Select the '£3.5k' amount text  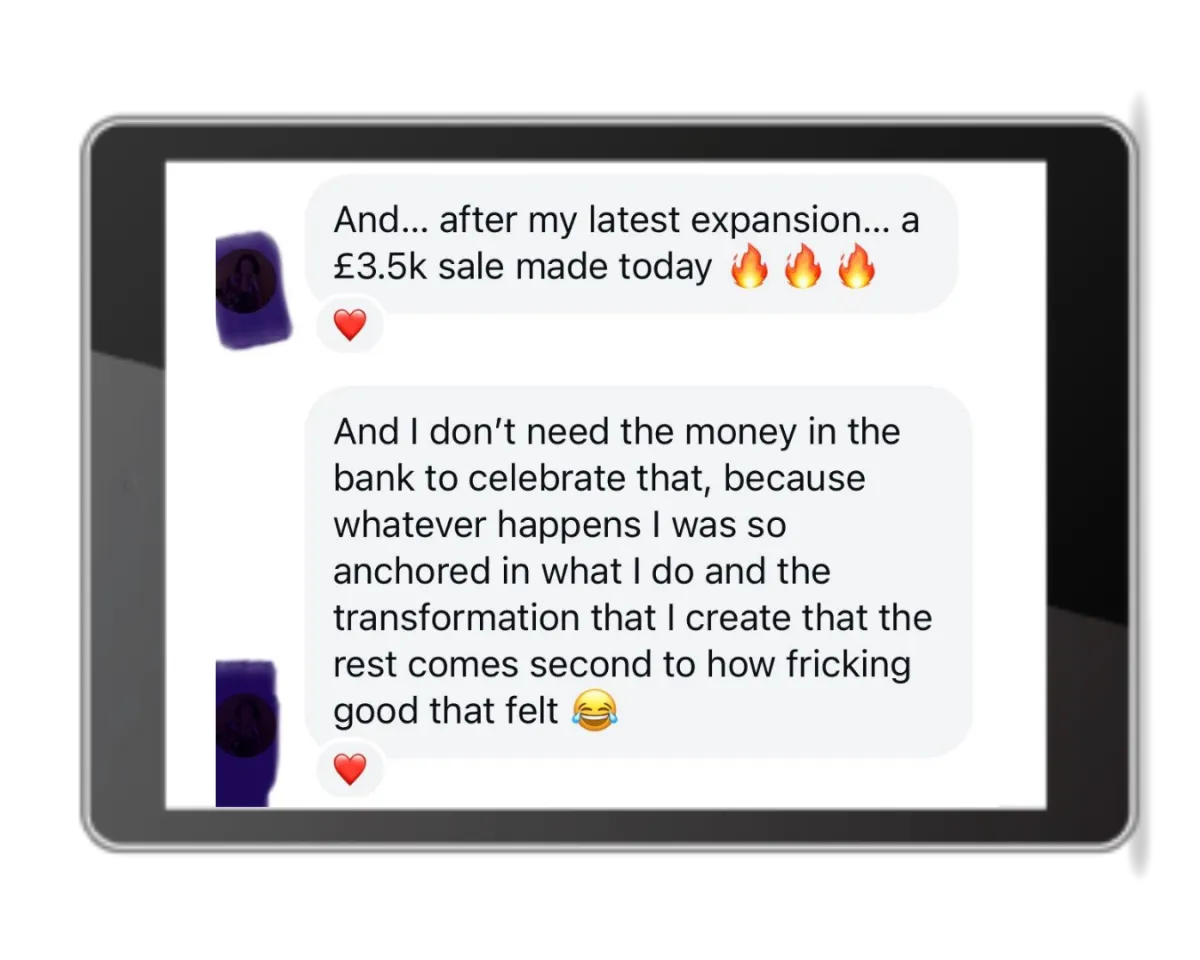pos(379,268)
